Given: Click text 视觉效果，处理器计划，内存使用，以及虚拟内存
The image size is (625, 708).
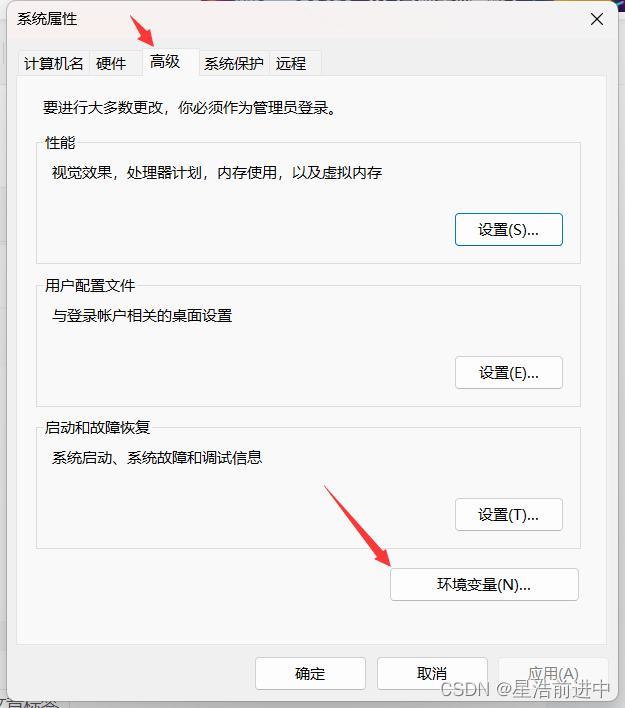Looking at the screenshot, I should click(x=217, y=172).
